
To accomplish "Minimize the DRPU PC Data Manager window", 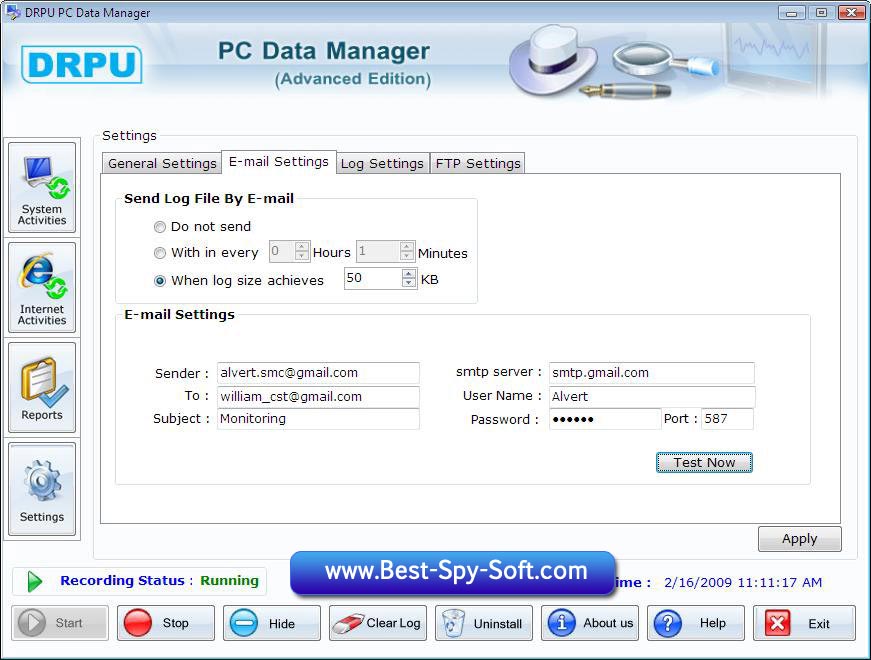I will pos(792,12).
